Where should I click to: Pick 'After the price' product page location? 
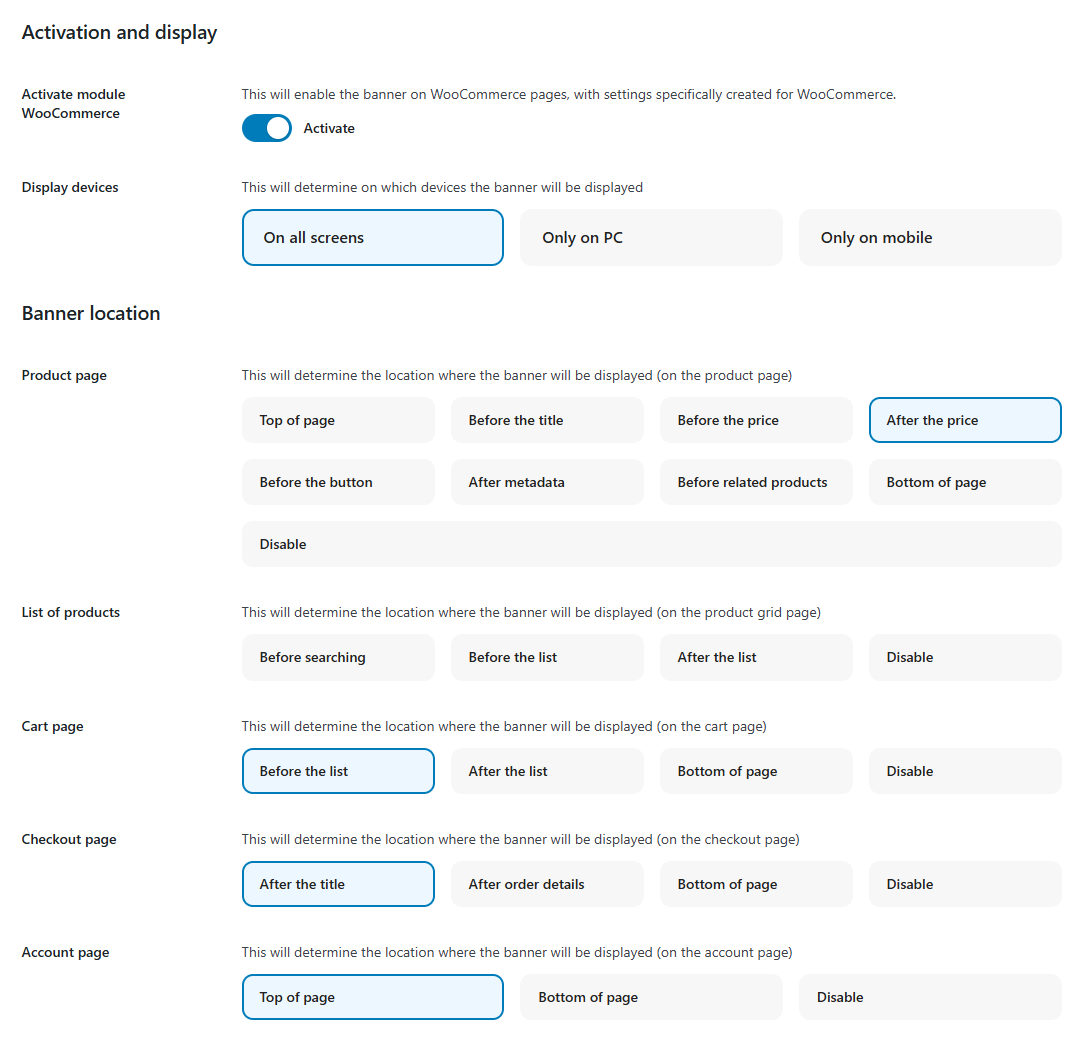coord(965,420)
